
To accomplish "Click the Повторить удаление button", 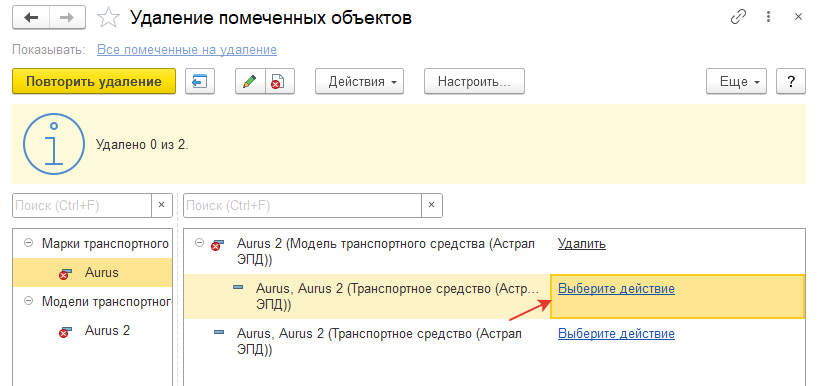I will pyautogui.click(x=94, y=81).
